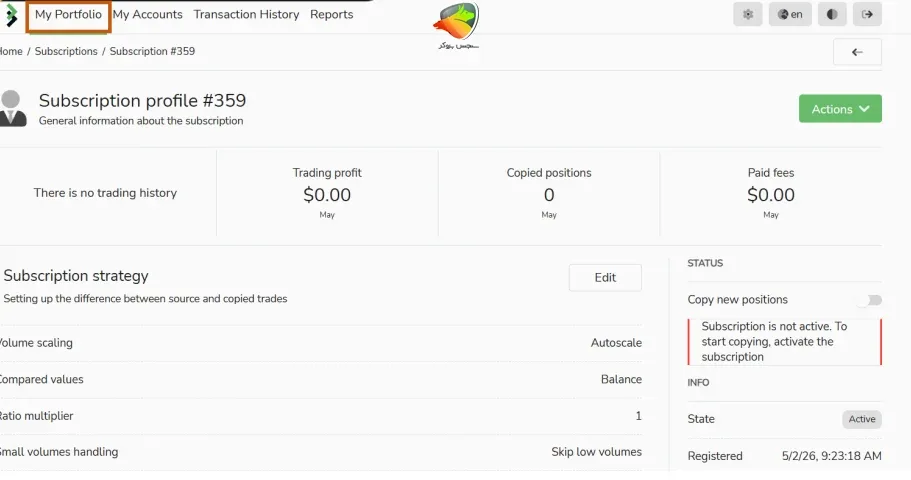Open the Reports menu item
Image resolution: width=911 pixels, height=480 pixels.
pyautogui.click(x=332, y=15)
